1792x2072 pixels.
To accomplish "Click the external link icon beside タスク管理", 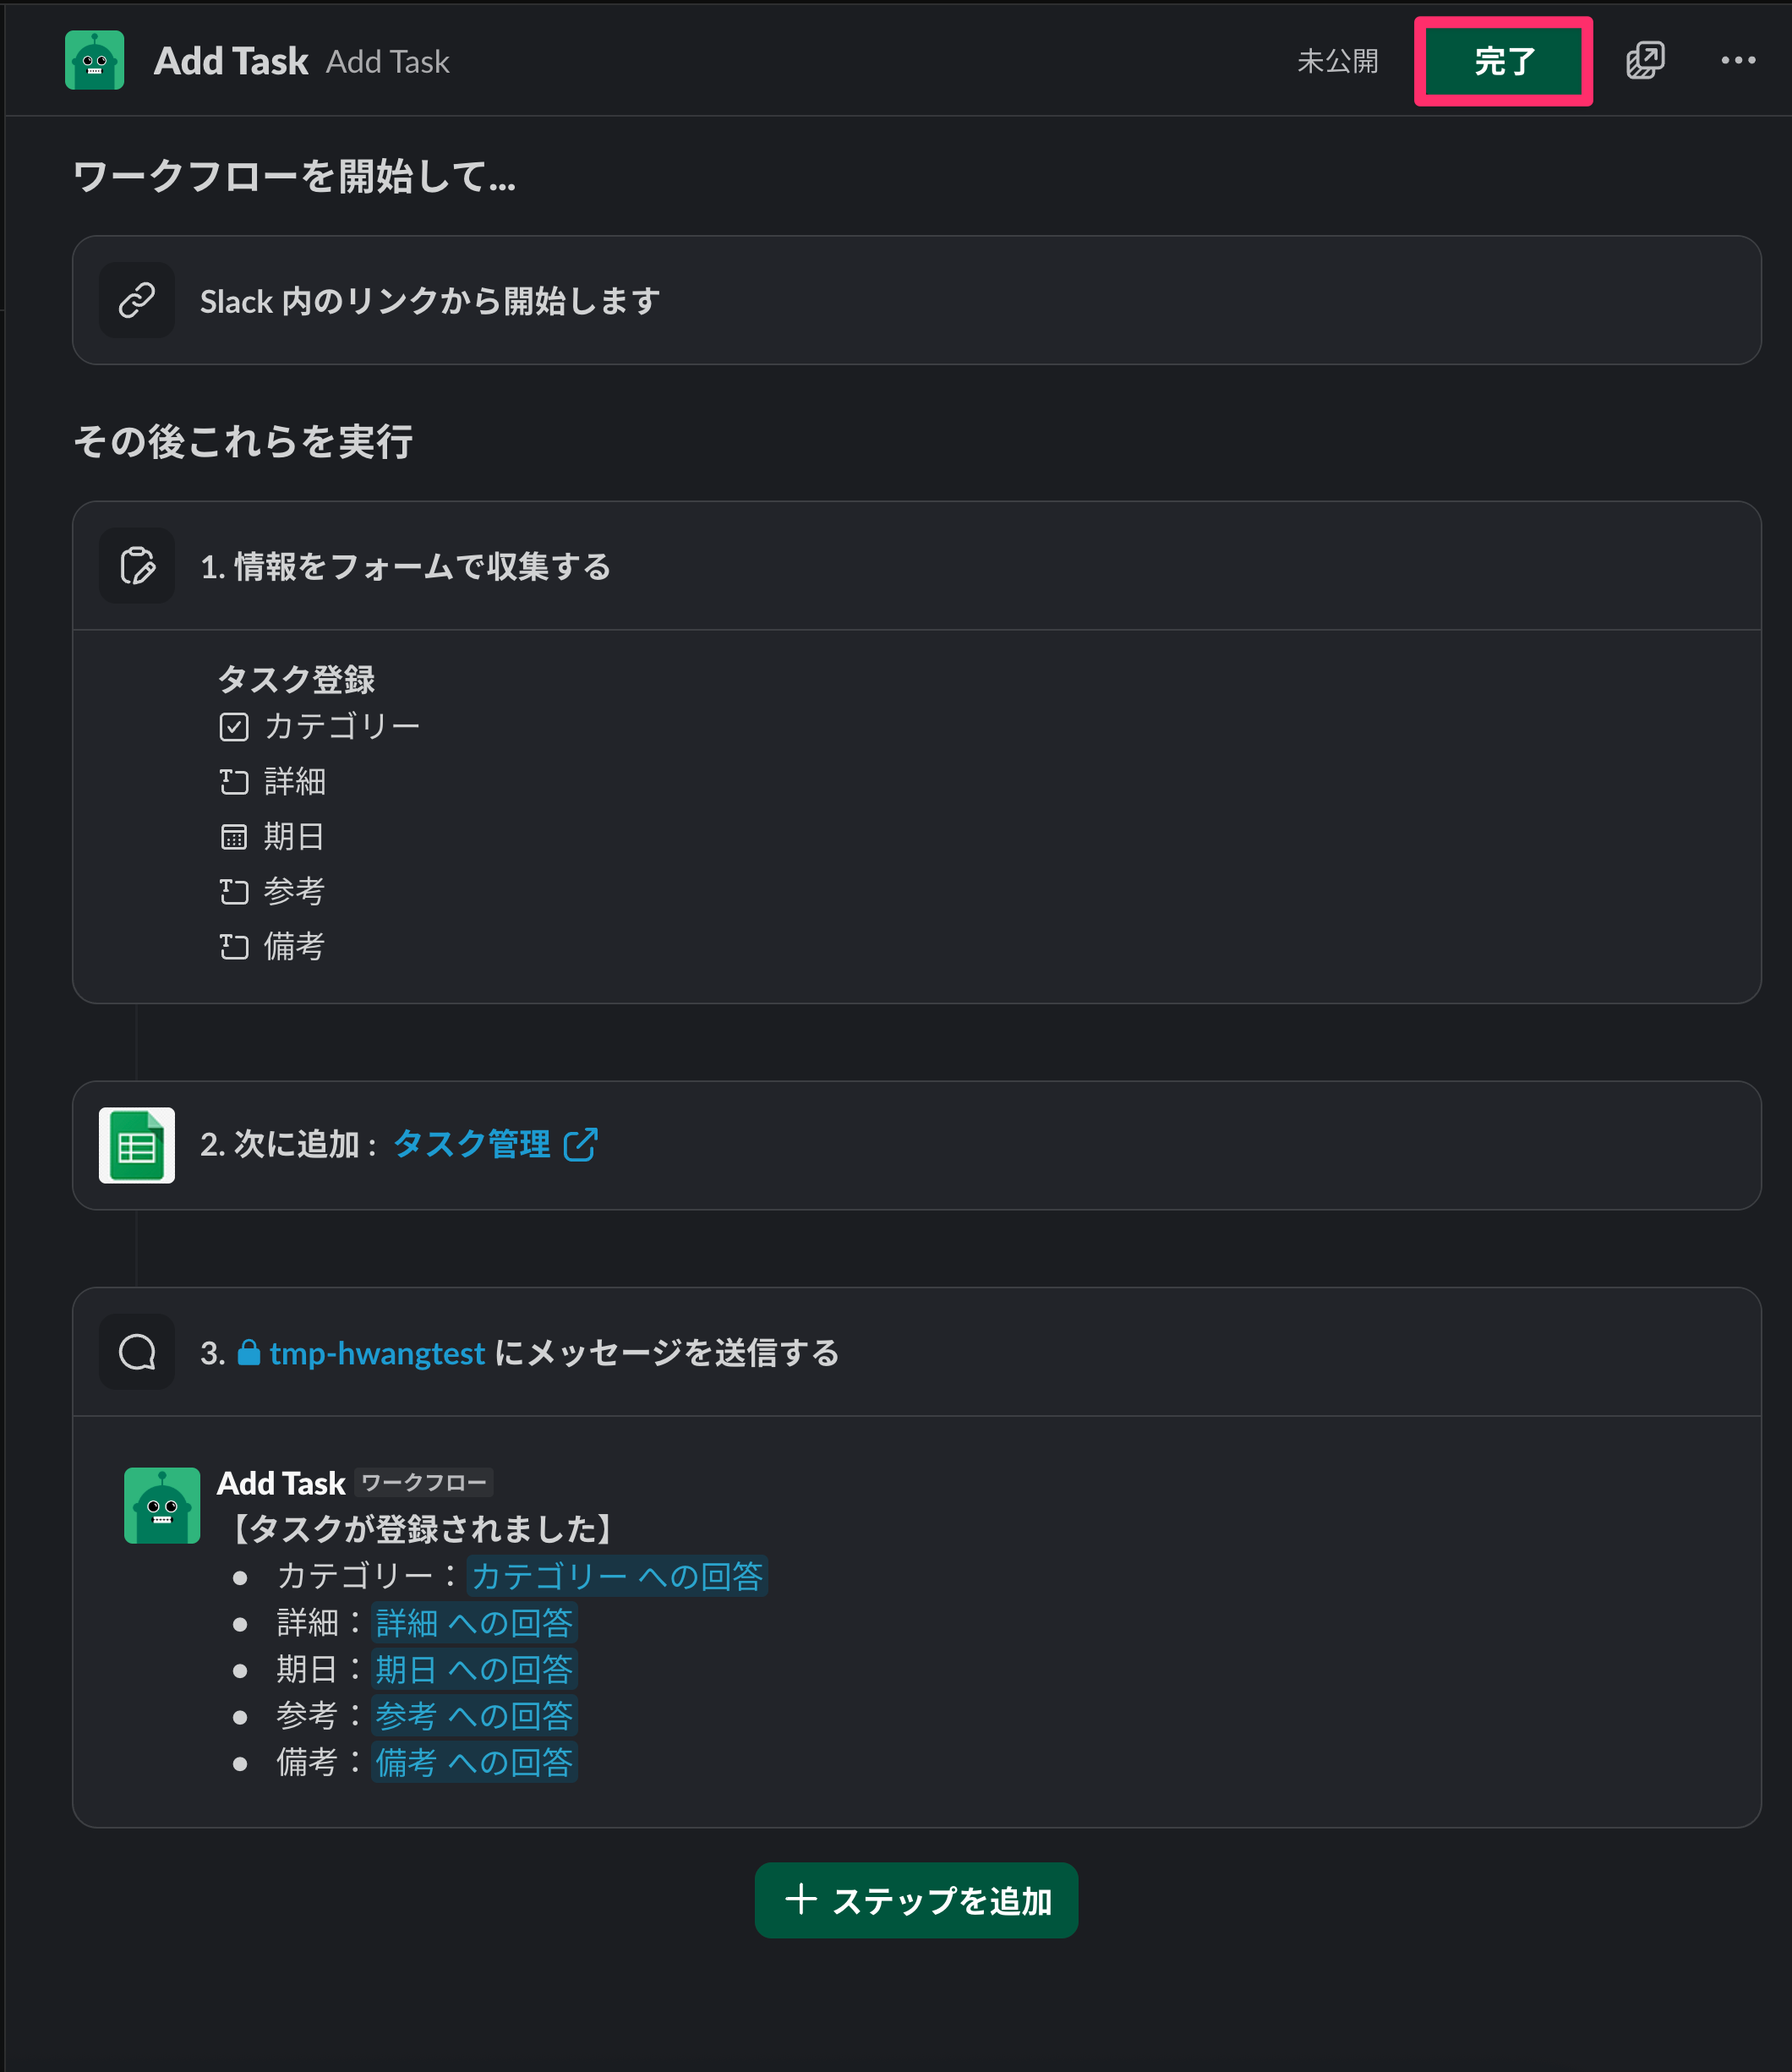I will [x=581, y=1144].
